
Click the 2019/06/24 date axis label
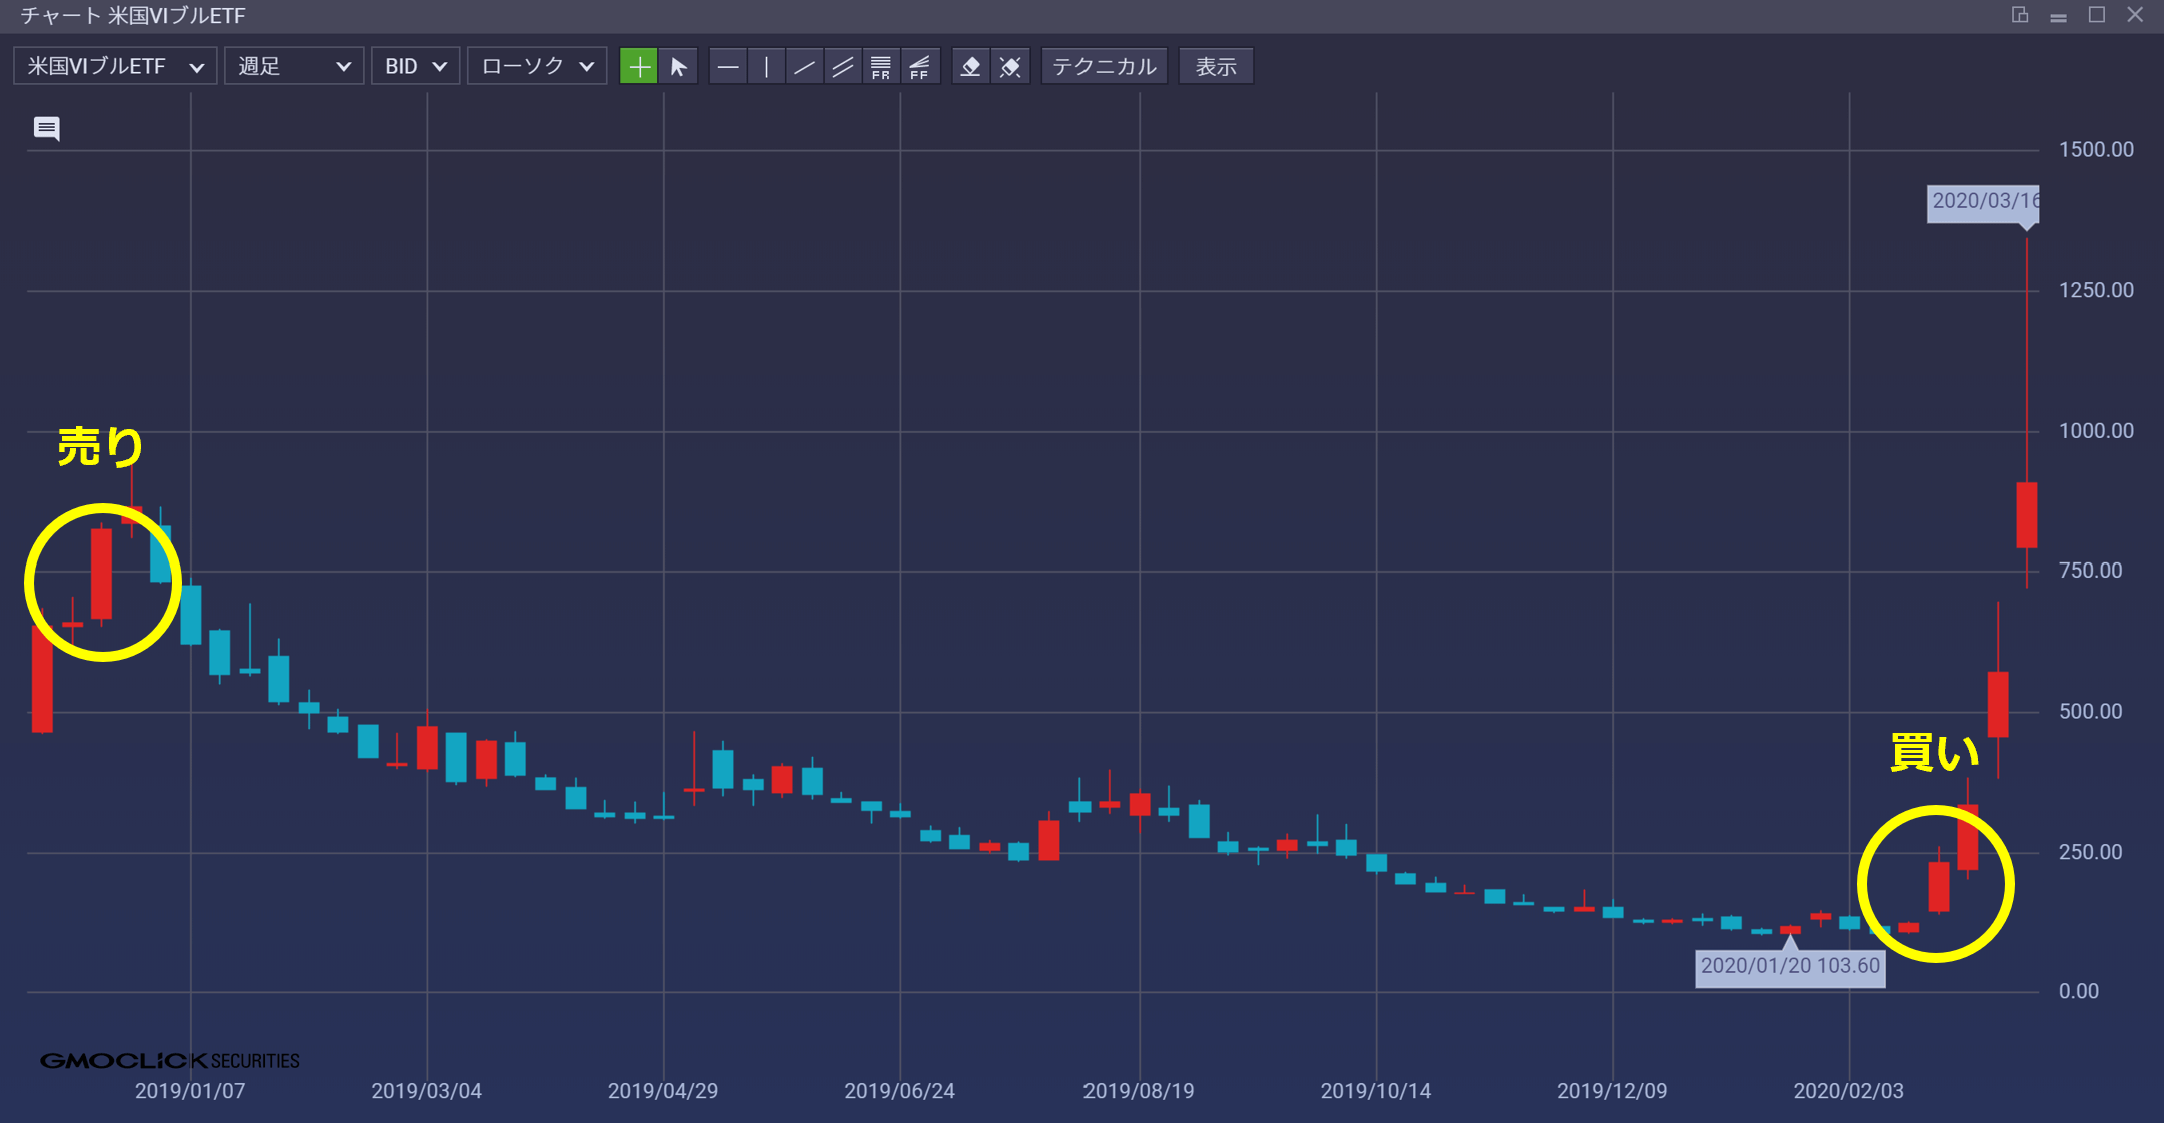[x=899, y=1091]
